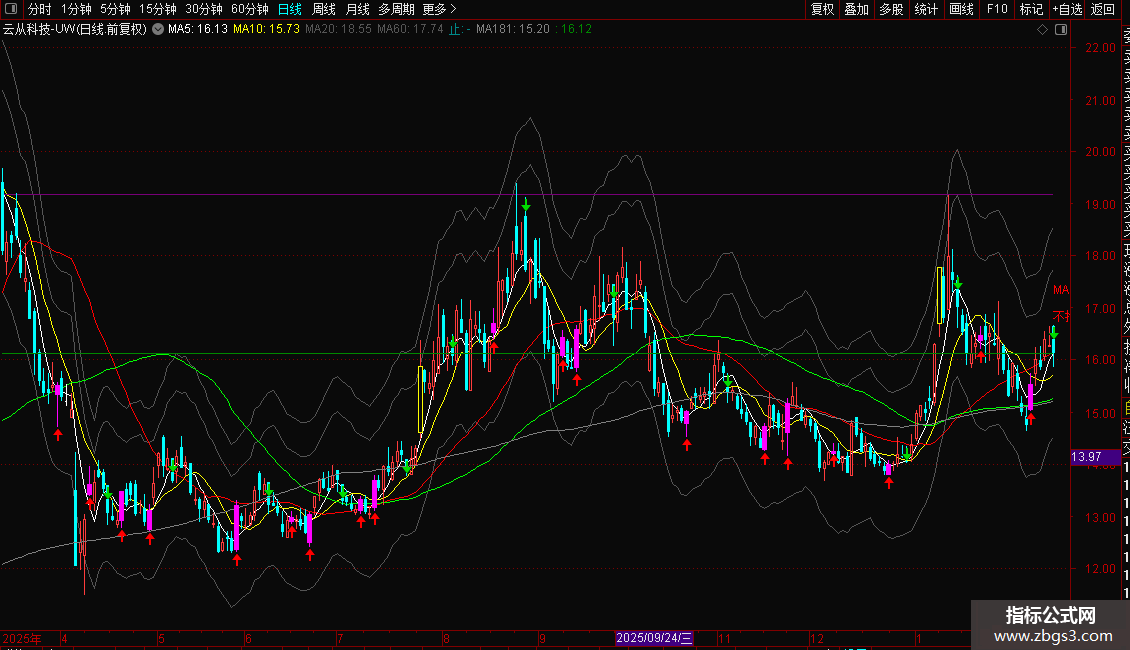This screenshot has width=1130, height=650.
Task: Switch to the 分时 intraday view
Action: tap(39, 9)
